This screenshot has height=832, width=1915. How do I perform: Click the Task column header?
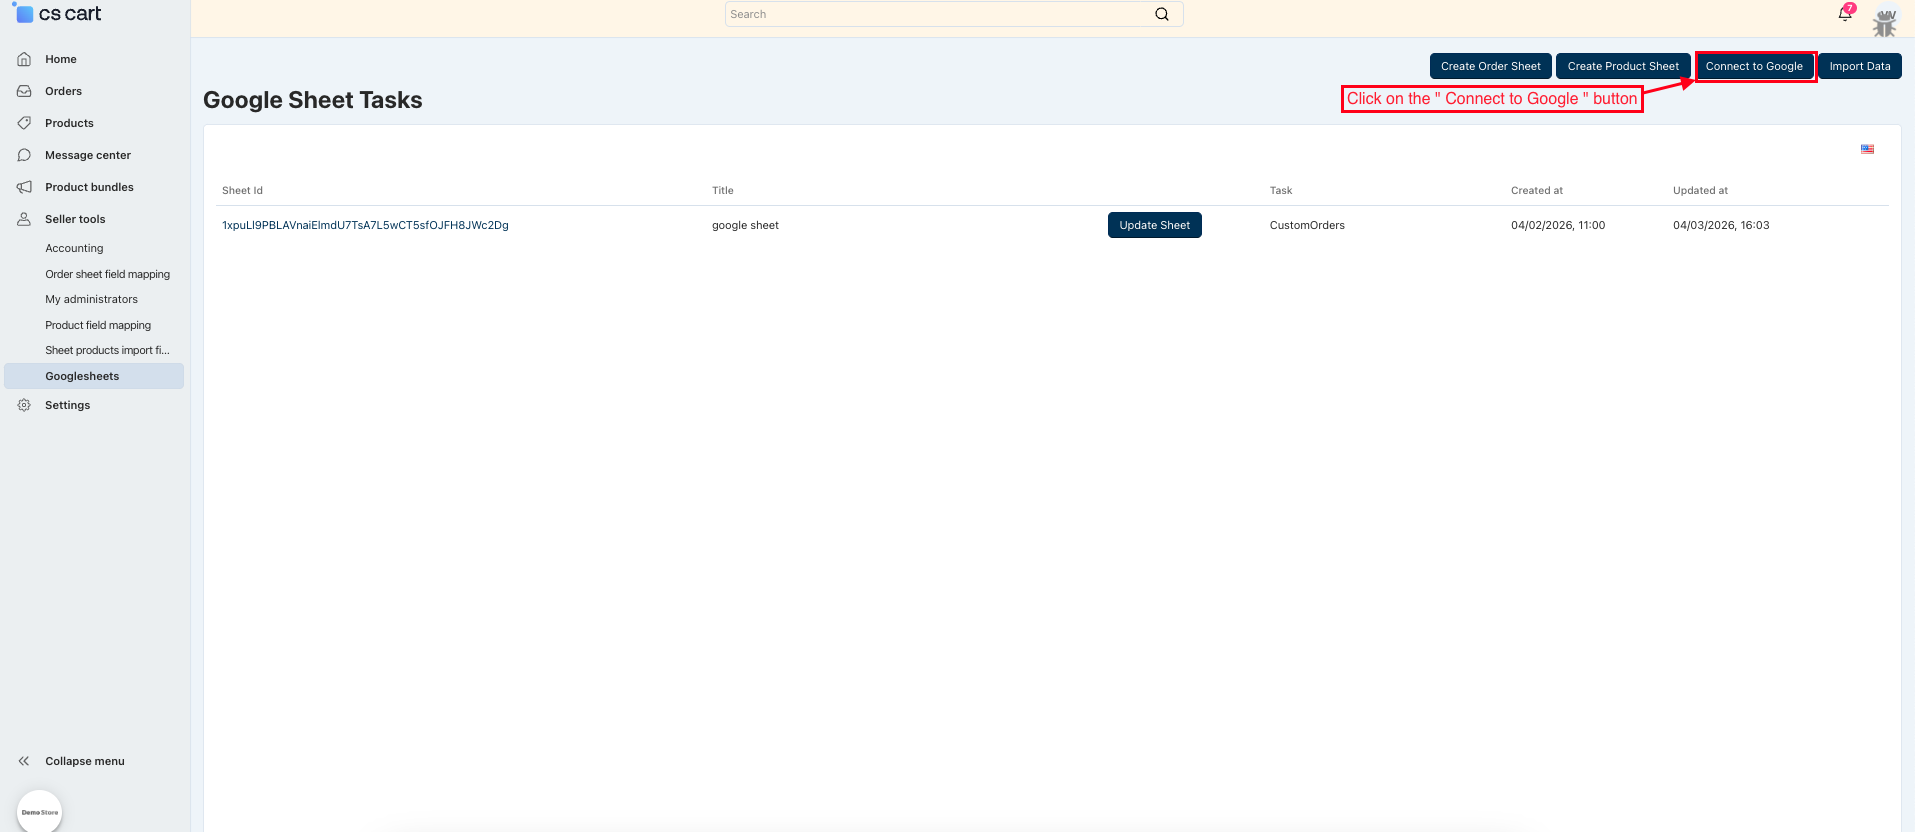[1281, 190]
